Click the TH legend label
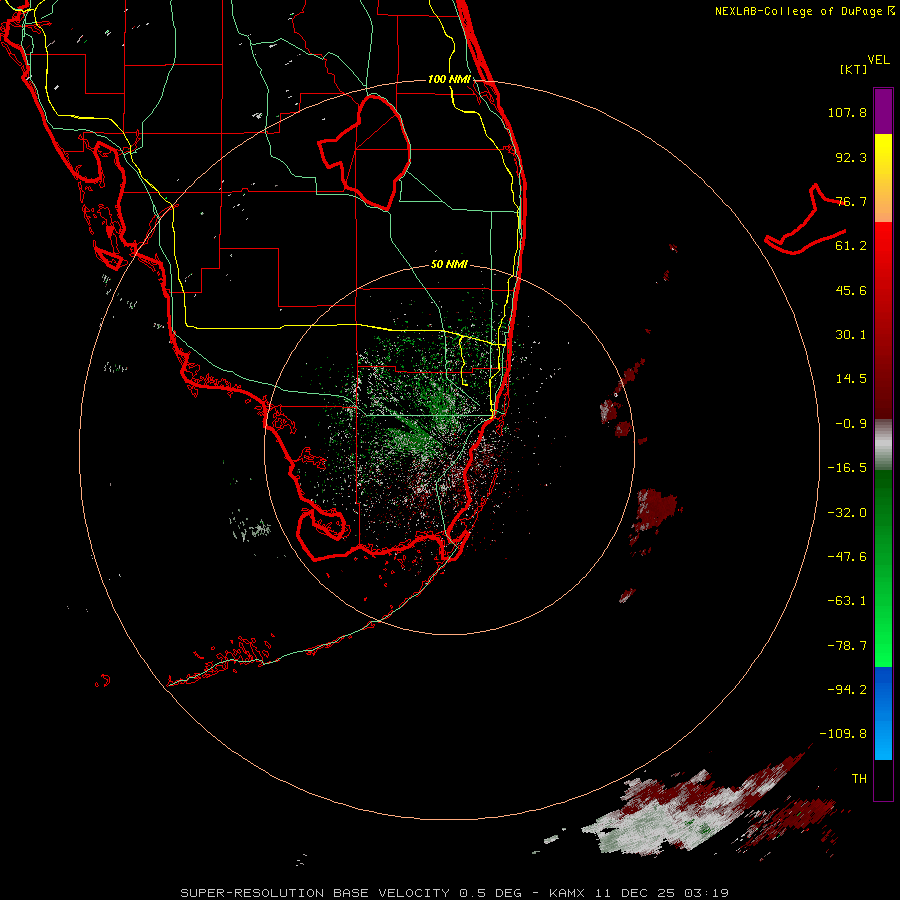The image size is (900, 900). click(x=859, y=779)
